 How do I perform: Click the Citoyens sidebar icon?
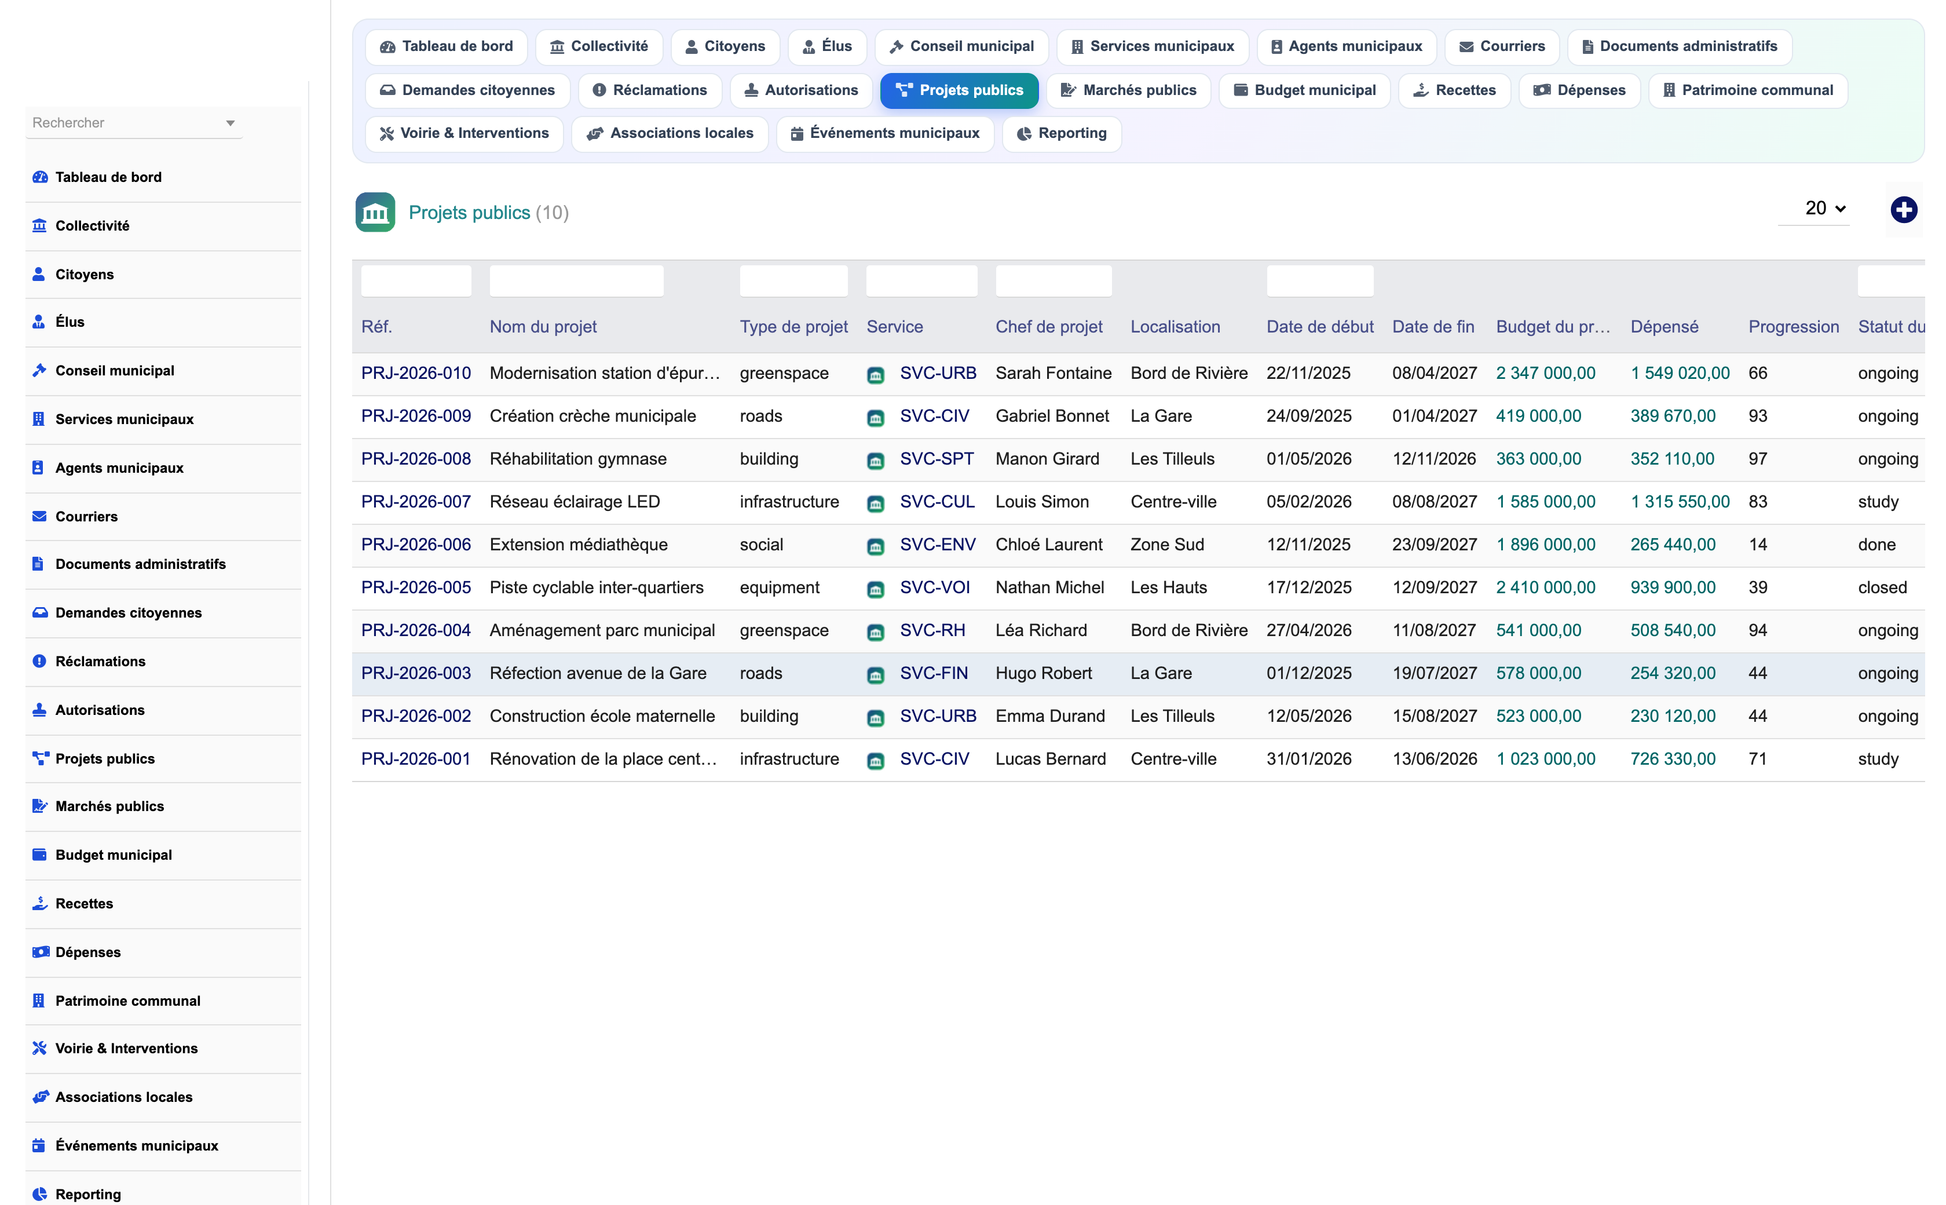click(39, 274)
